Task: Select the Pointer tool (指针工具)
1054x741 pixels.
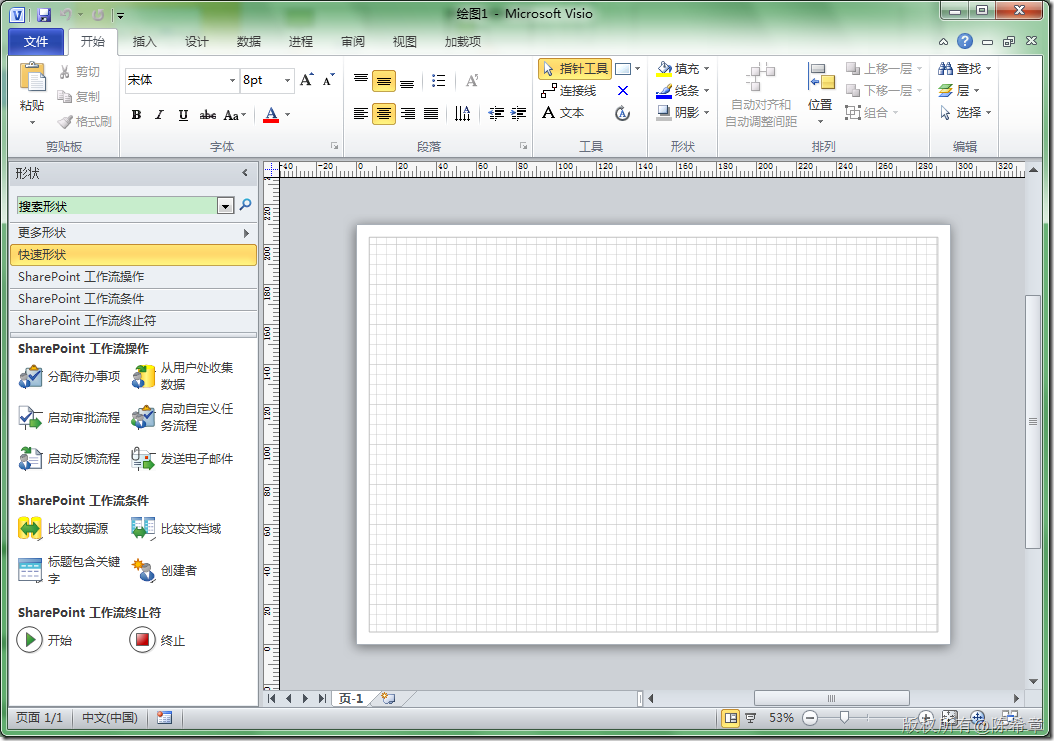Action: tap(575, 69)
